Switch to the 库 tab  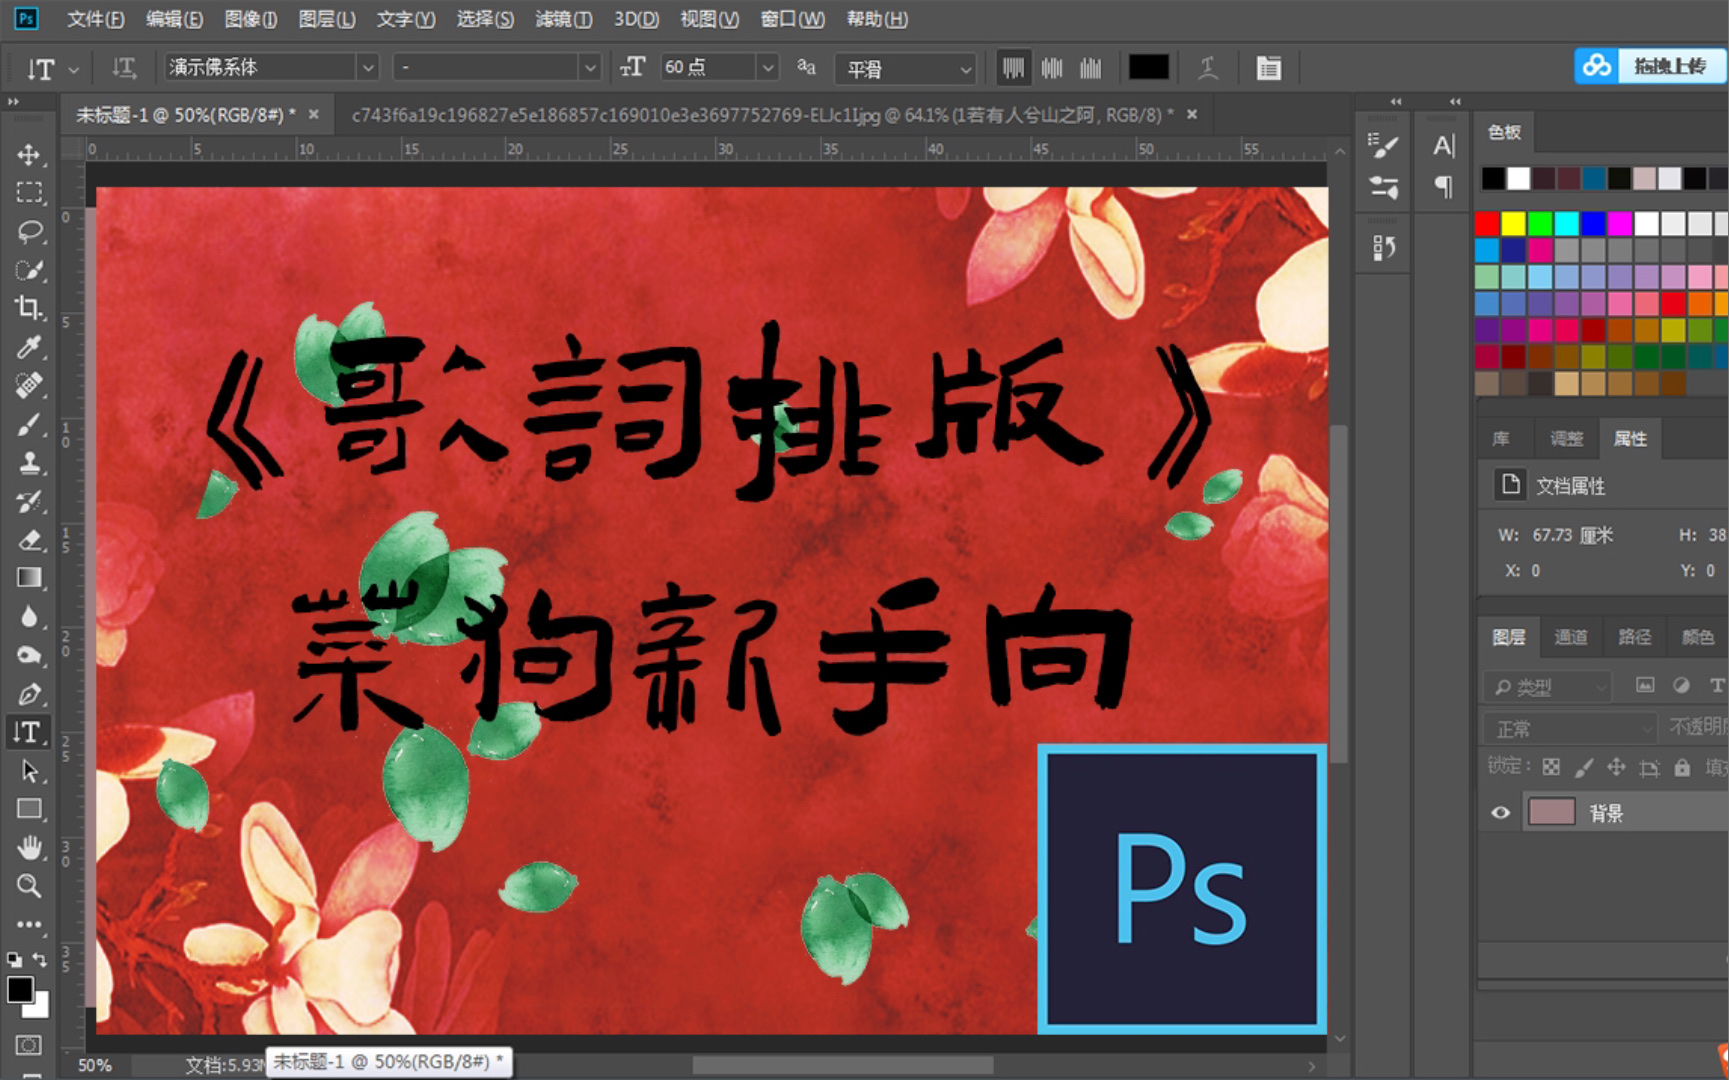1501,438
